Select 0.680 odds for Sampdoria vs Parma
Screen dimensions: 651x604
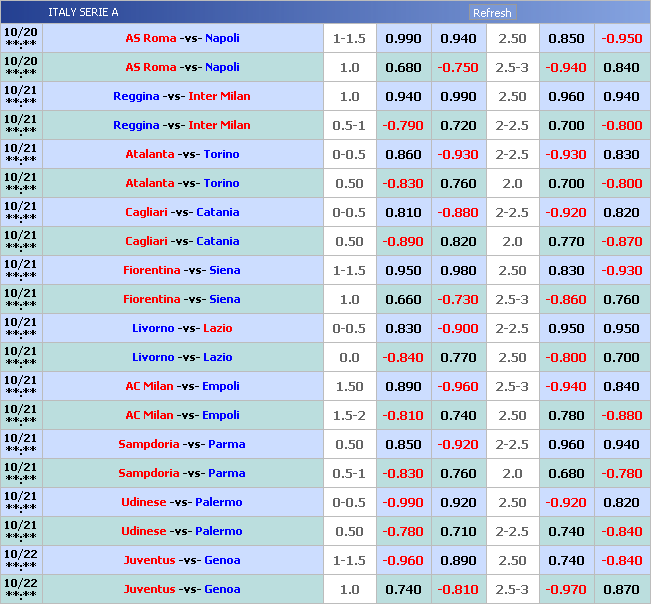tap(566, 473)
